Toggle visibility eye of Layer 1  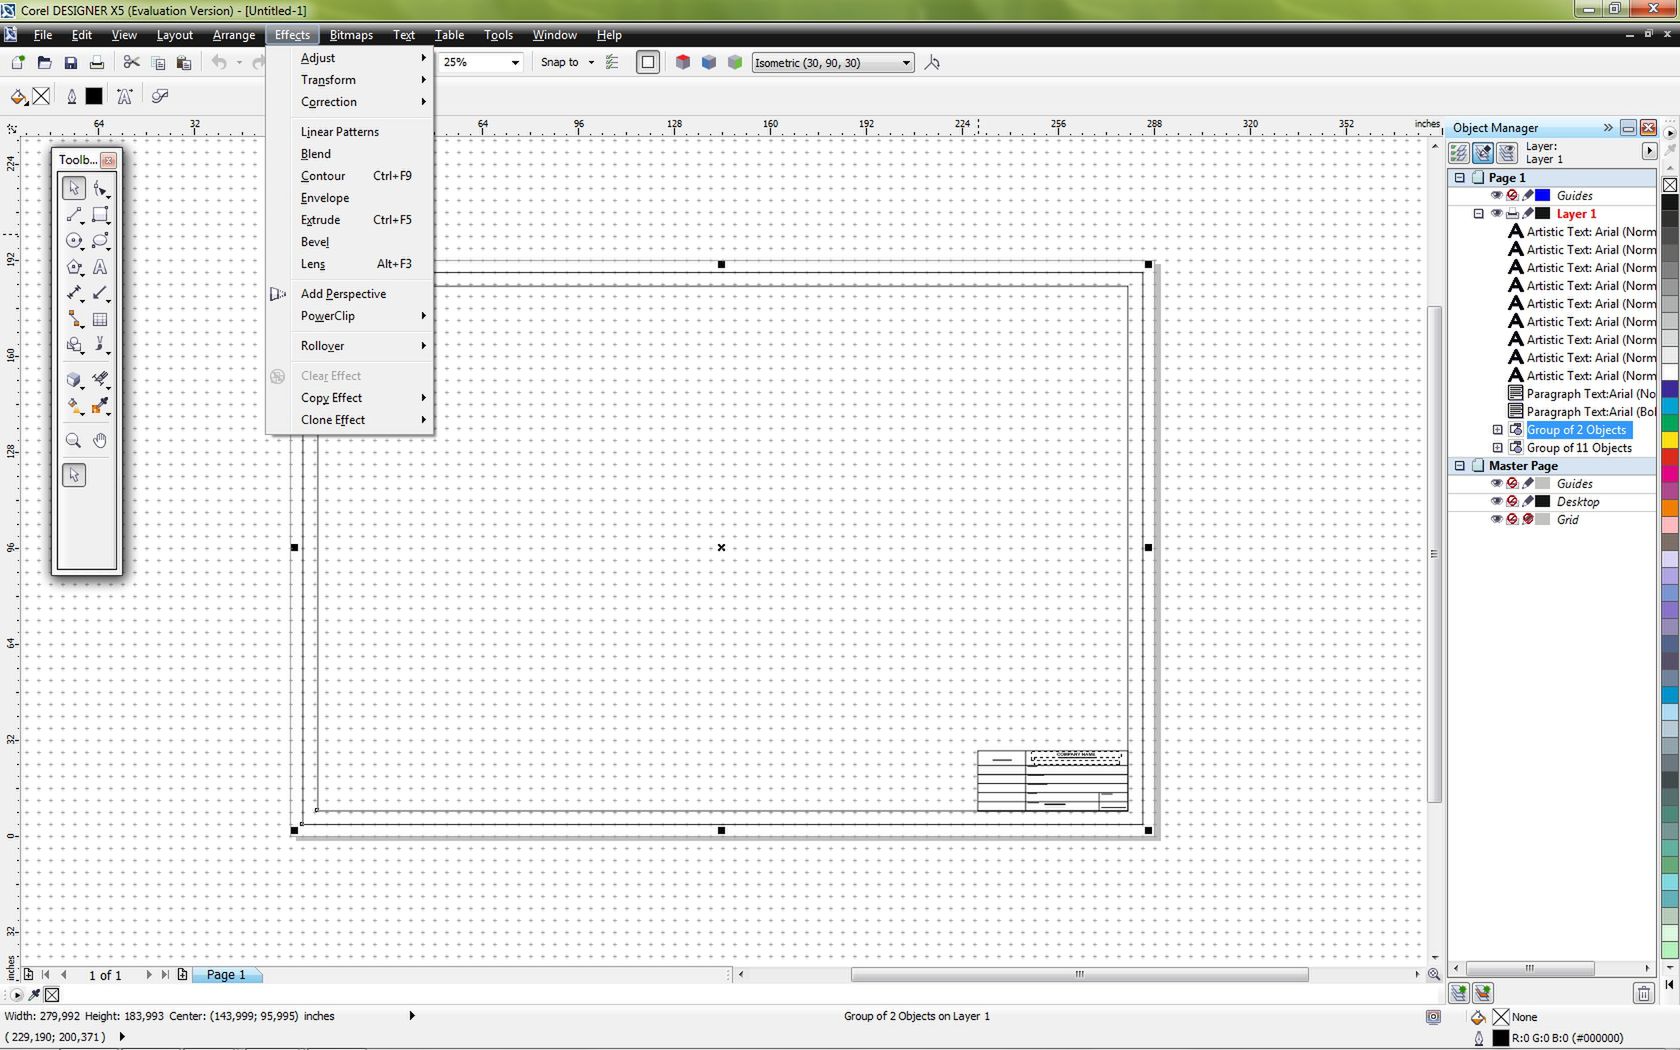1497,214
